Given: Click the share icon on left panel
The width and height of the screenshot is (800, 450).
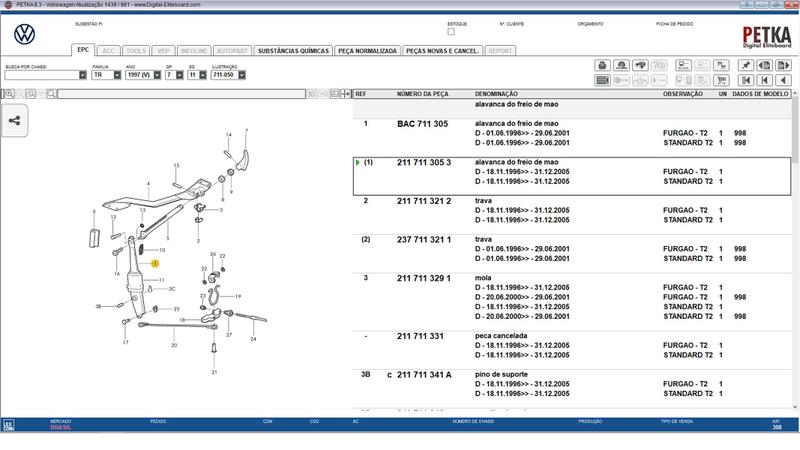Looking at the screenshot, I should click(14, 120).
